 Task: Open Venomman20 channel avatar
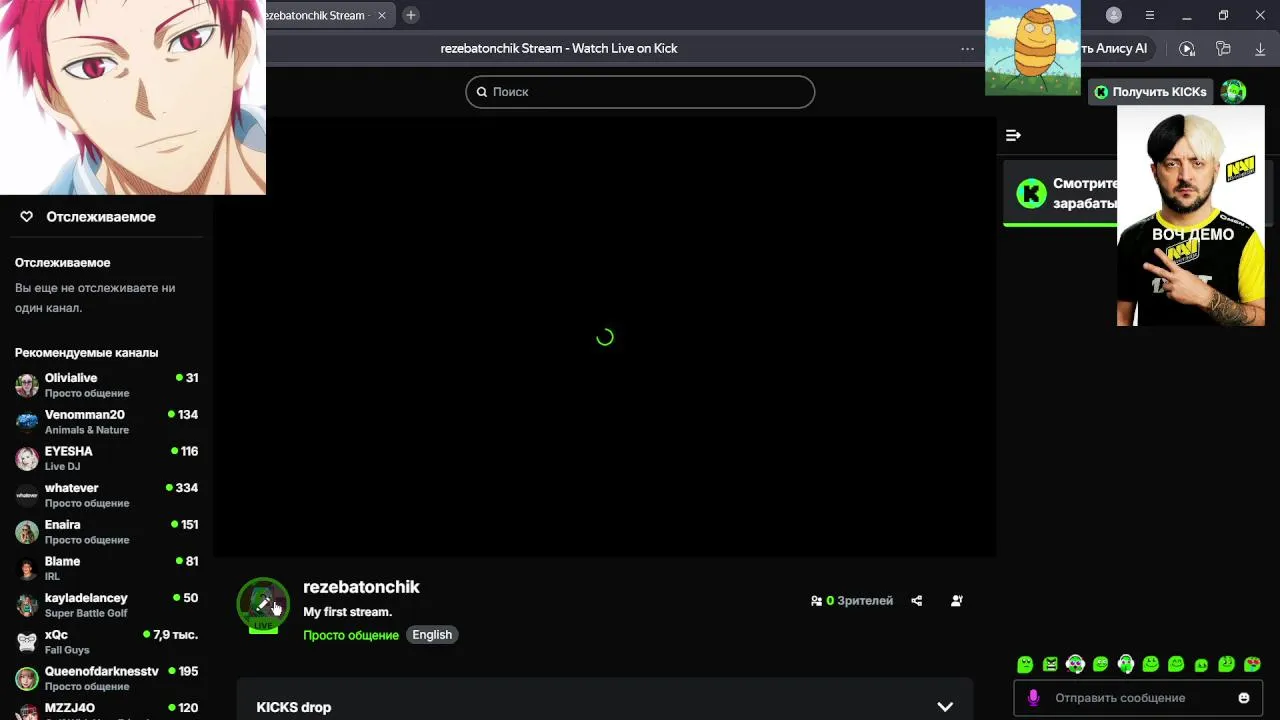[x=27, y=421]
